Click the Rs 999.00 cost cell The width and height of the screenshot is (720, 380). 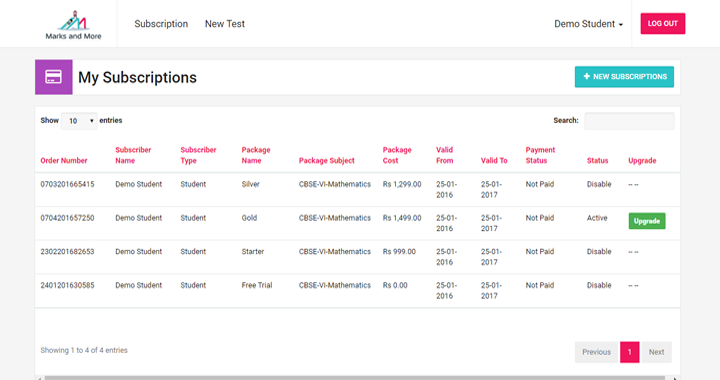(x=399, y=251)
